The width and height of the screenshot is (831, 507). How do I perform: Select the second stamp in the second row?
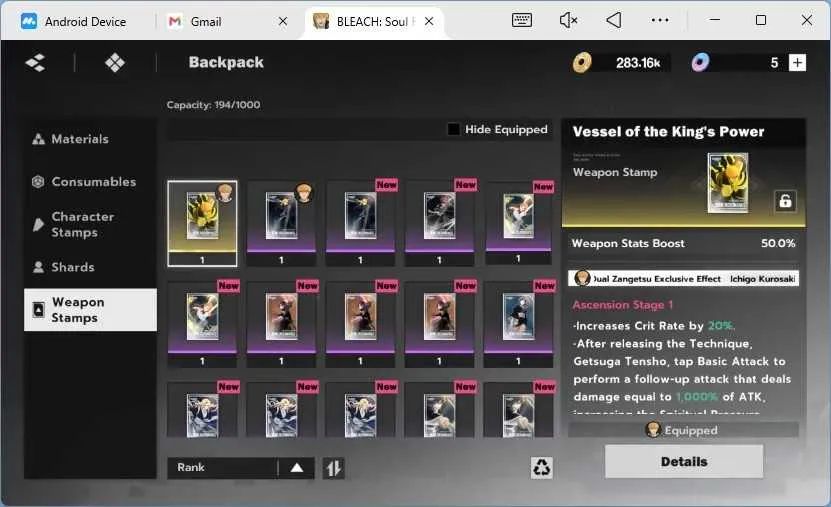[281, 324]
